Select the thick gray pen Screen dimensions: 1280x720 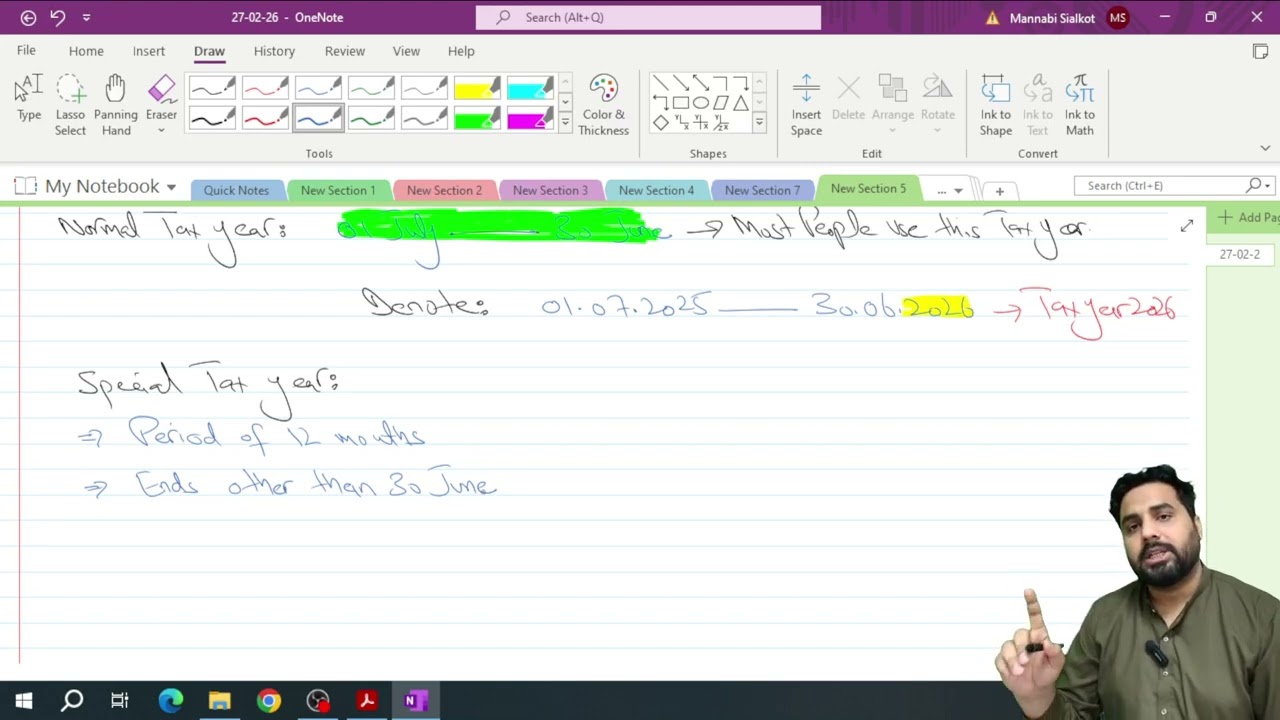coord(424,118)
